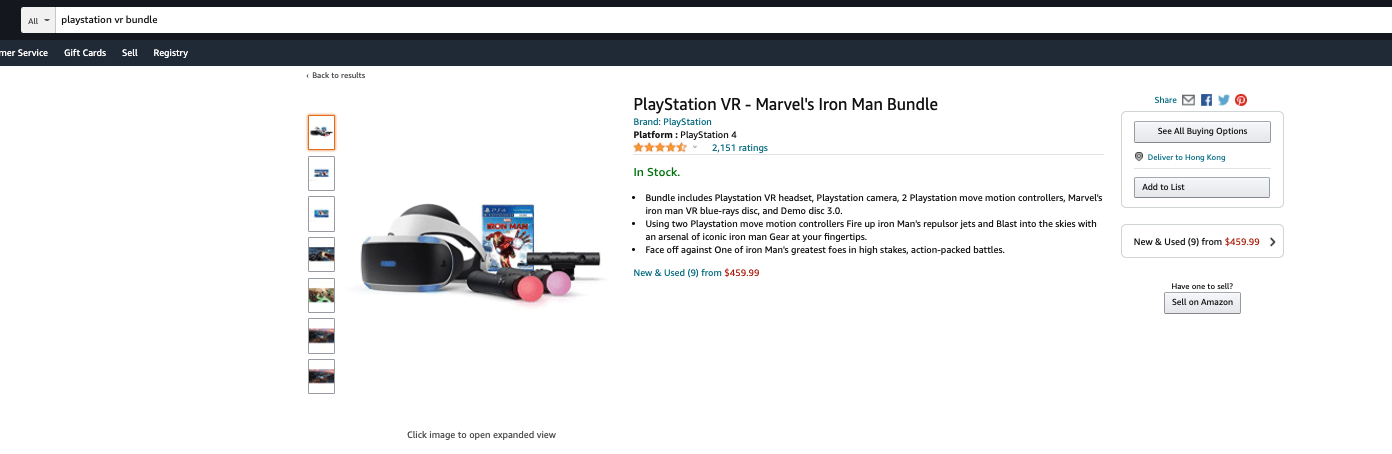The height and width of the screenshot is (454, 1392).
Task: Select the first product thumbnail
Action: (321, 132)
